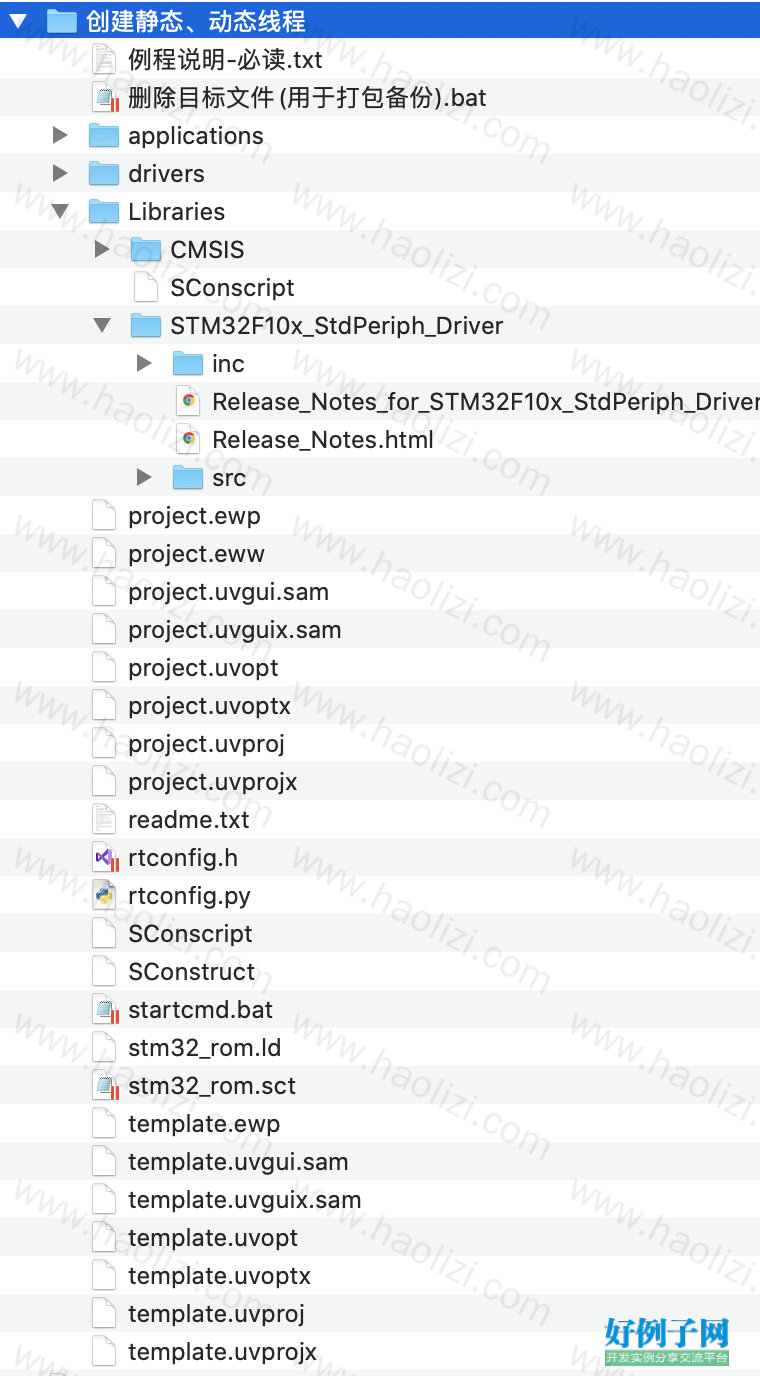760x1376 pixels.
Task: Click the drivers folder icon
Action: coord(104,173)
